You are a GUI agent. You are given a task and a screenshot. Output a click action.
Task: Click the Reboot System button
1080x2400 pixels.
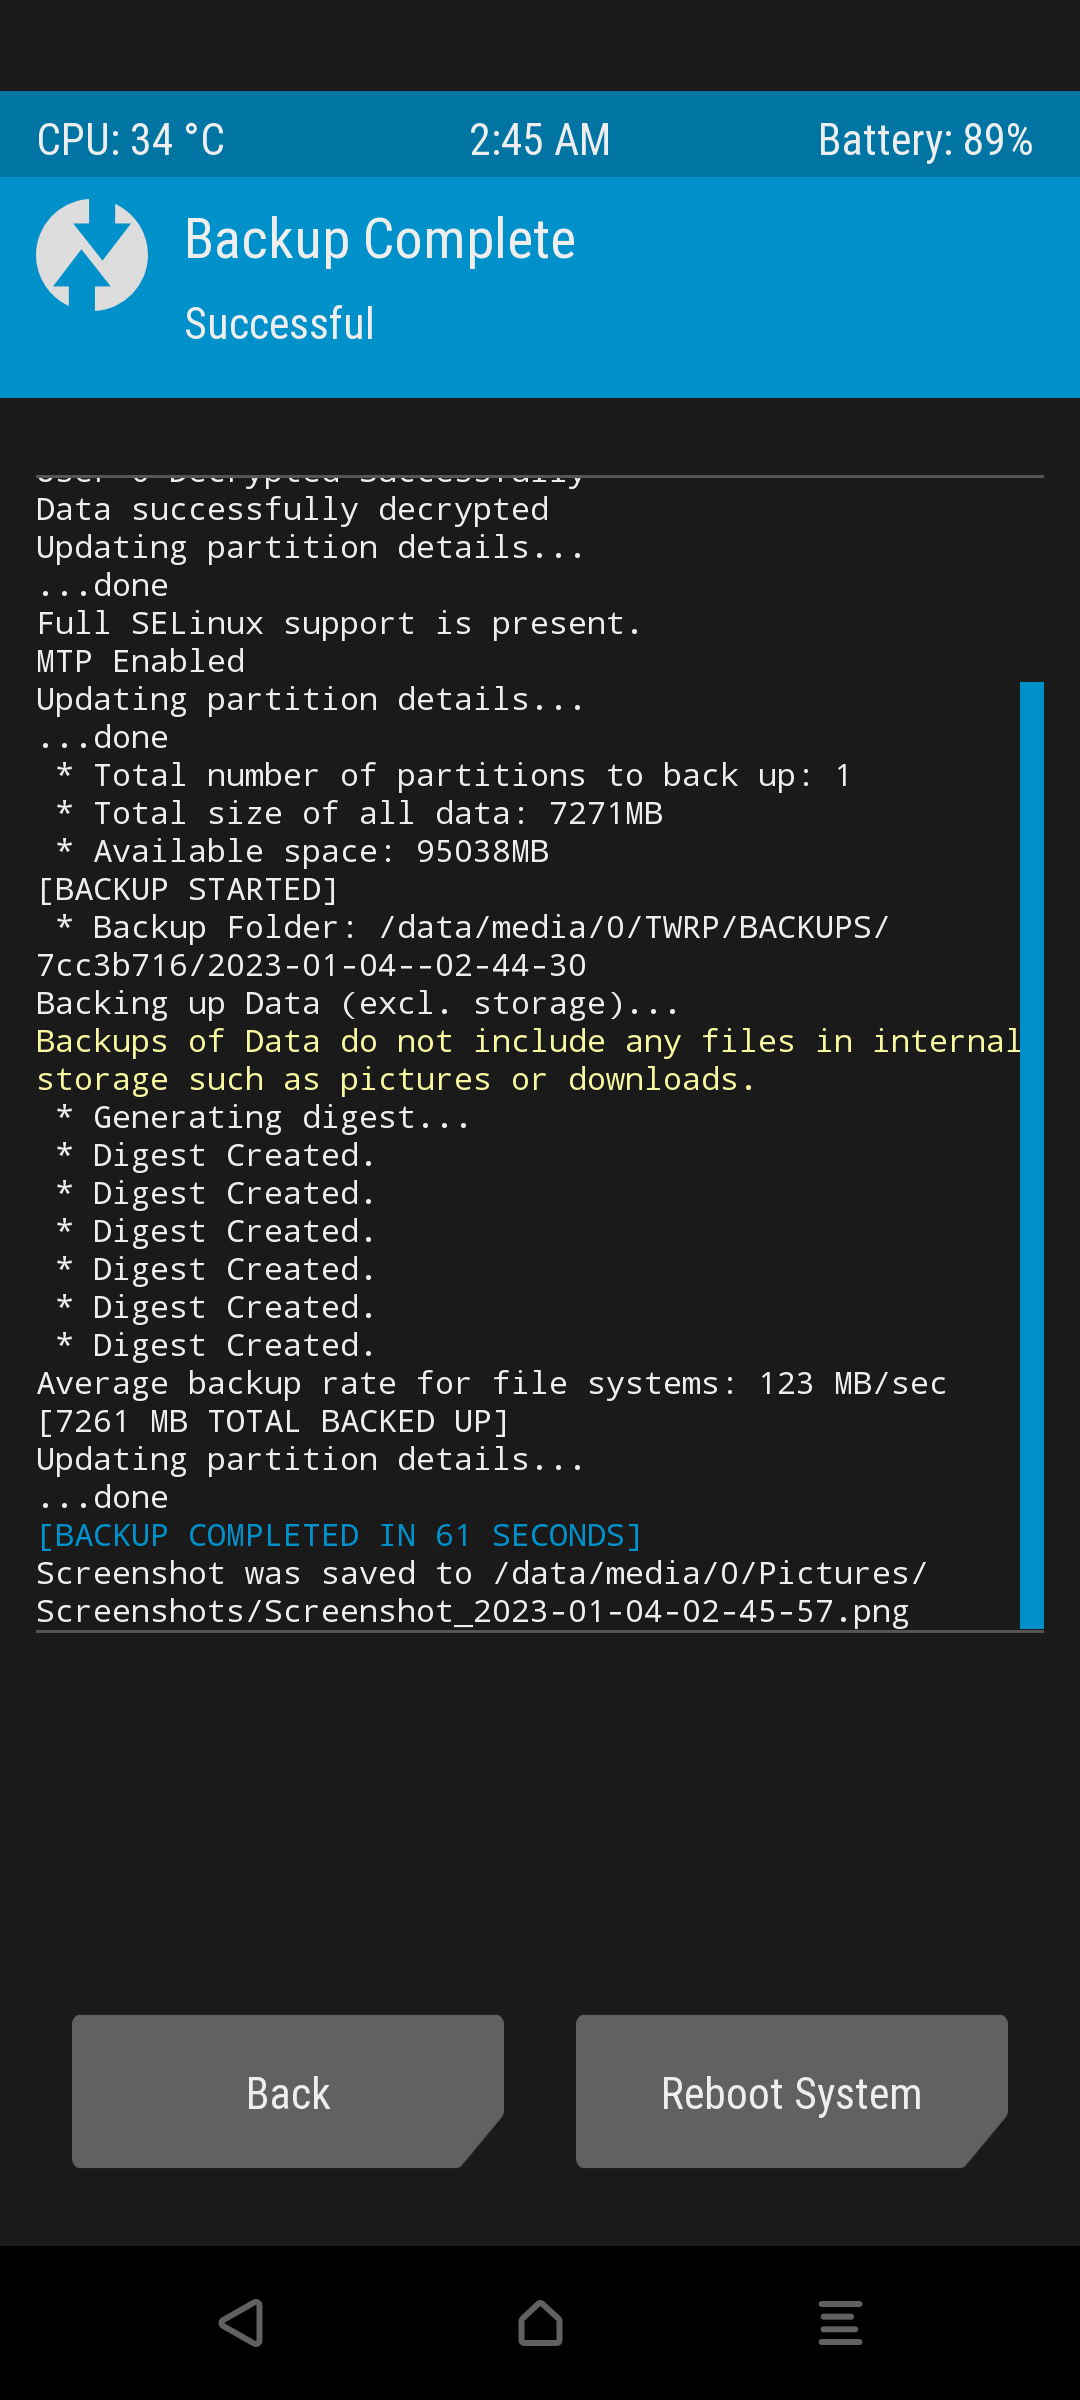pos(792,2091)
